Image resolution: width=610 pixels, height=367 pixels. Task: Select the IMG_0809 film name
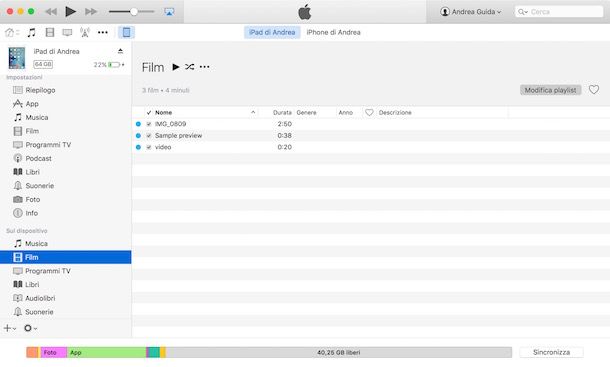pyautogui.click(x=170, y=124)
